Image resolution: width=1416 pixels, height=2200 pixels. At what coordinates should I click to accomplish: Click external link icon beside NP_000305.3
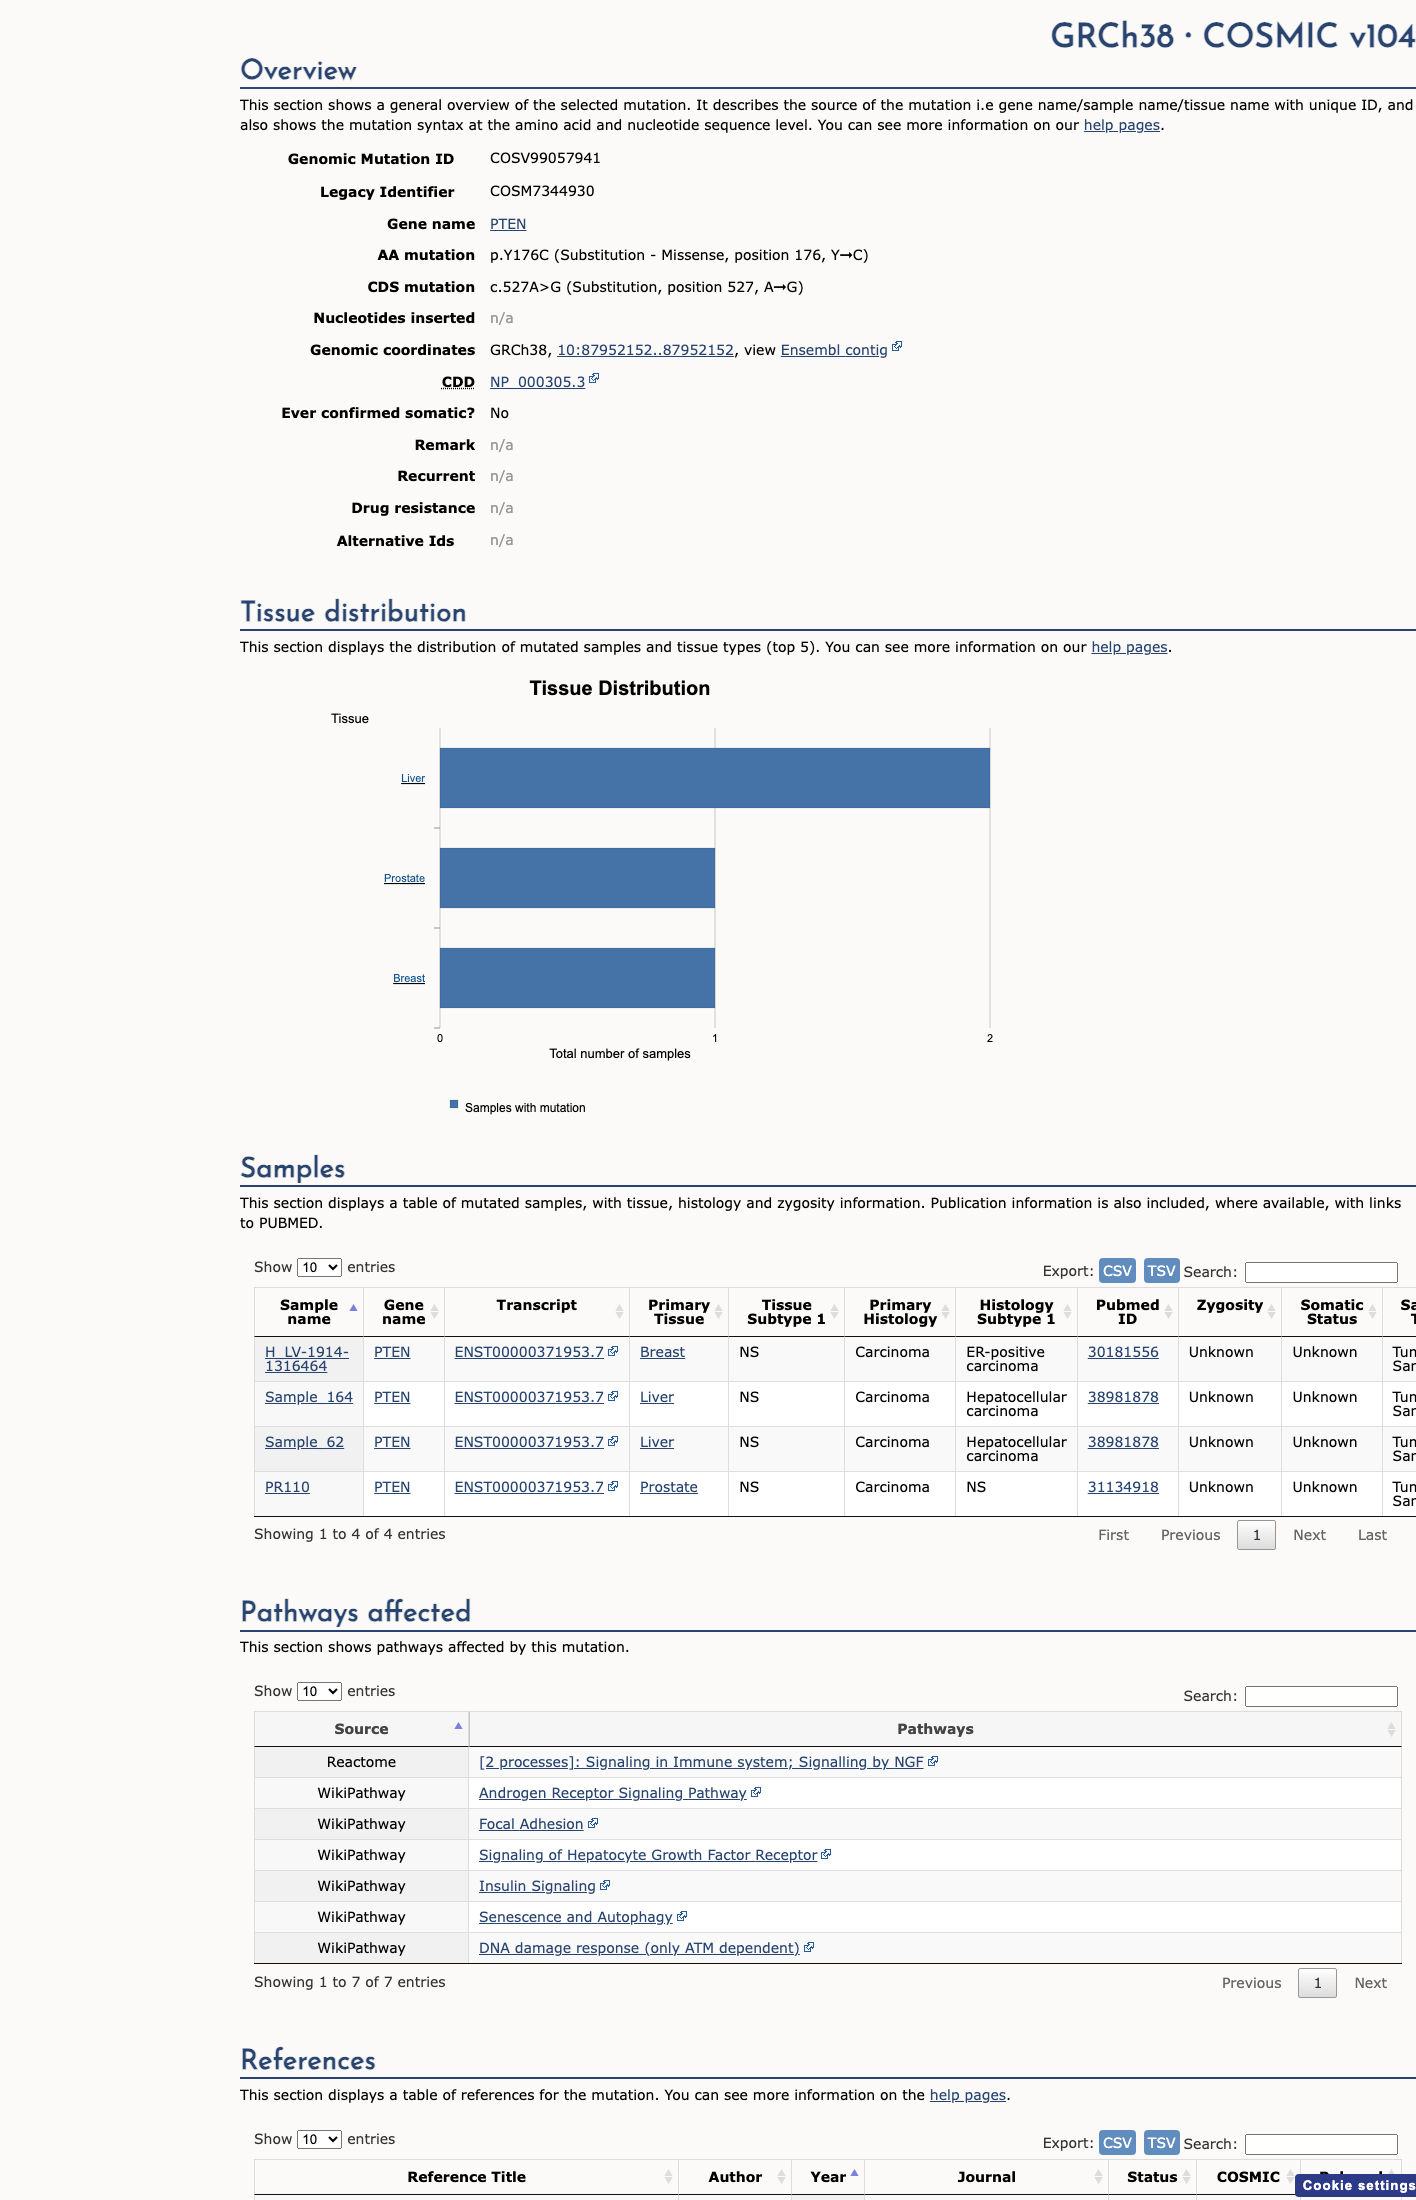[594, 379]
